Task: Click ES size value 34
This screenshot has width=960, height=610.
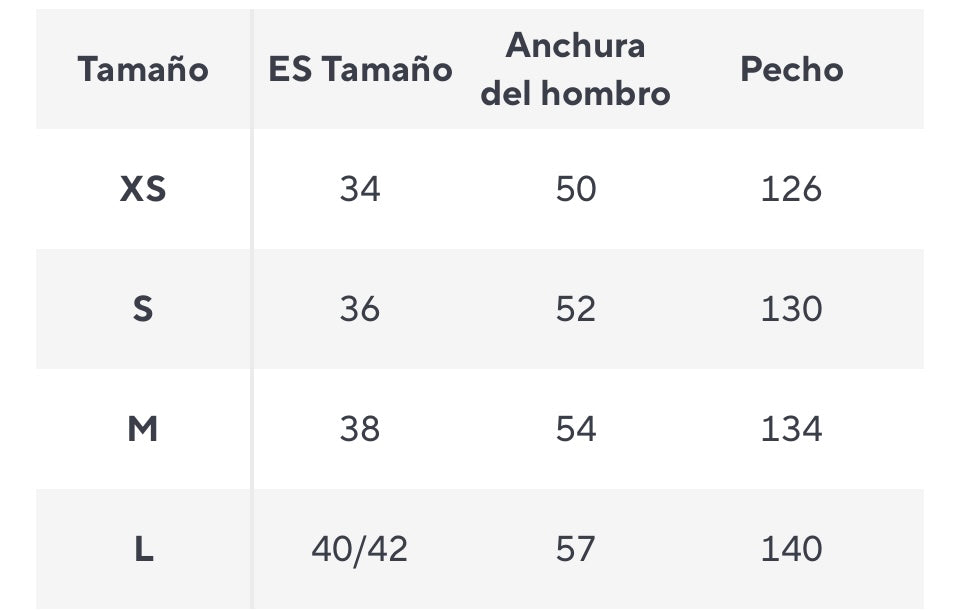Action: tap(360, 189)
